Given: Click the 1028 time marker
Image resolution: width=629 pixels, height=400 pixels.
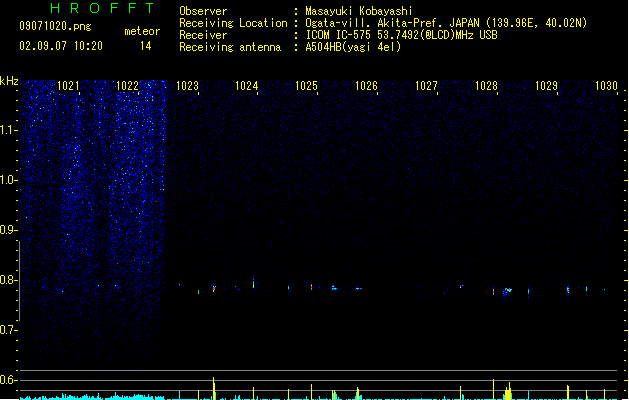Looking at the screenshot, I should pos(486,86).
